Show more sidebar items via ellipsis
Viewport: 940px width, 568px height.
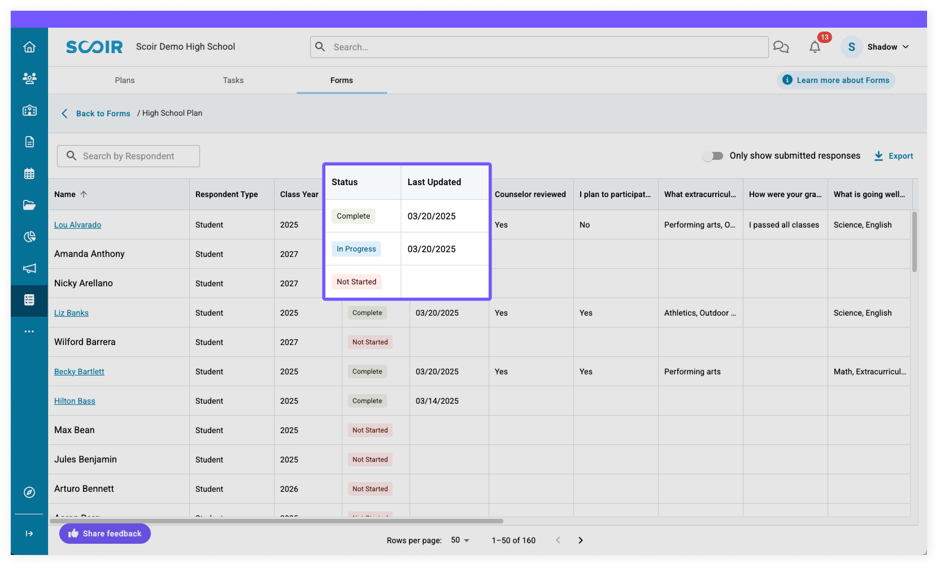(x=29, y=331)
